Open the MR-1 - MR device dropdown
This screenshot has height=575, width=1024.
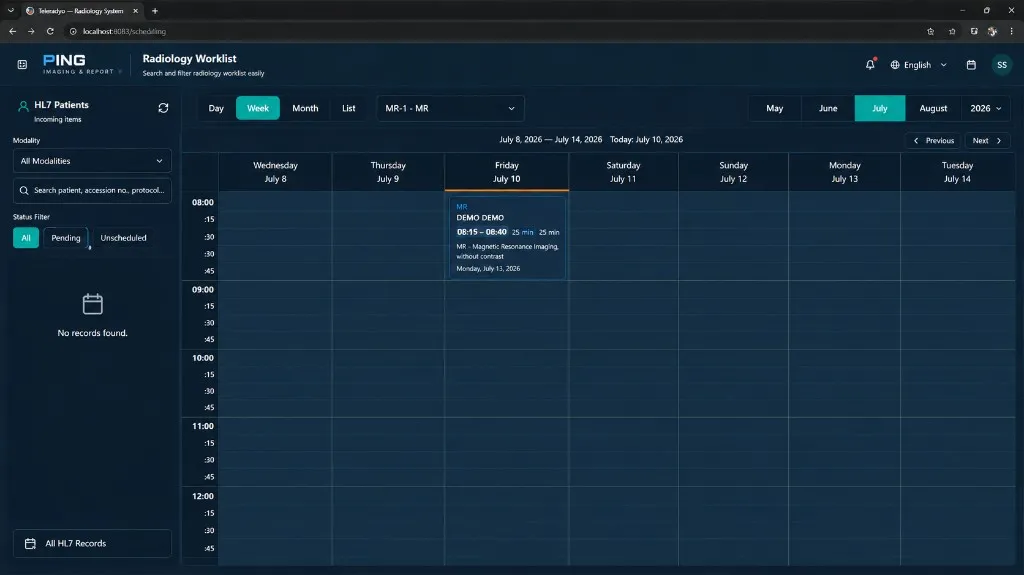pos(450,108)
